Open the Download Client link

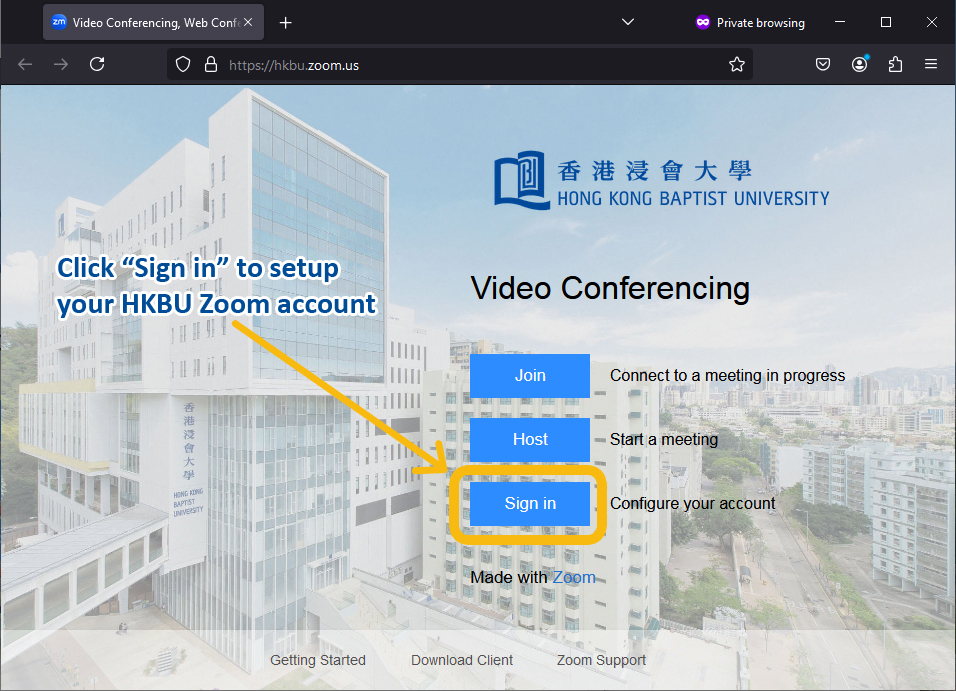pos(462,660)
